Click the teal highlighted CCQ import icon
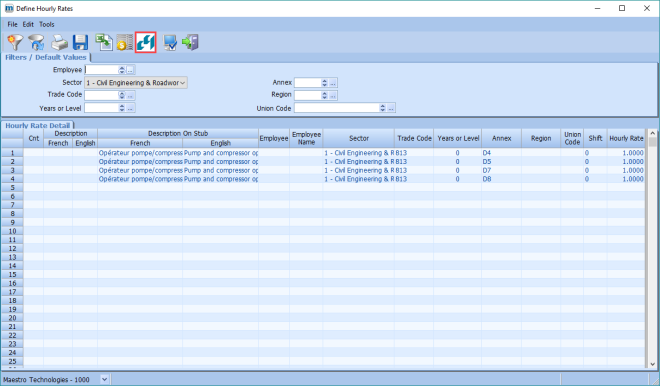Screen dimensions: 660x386 pos(146,42)
